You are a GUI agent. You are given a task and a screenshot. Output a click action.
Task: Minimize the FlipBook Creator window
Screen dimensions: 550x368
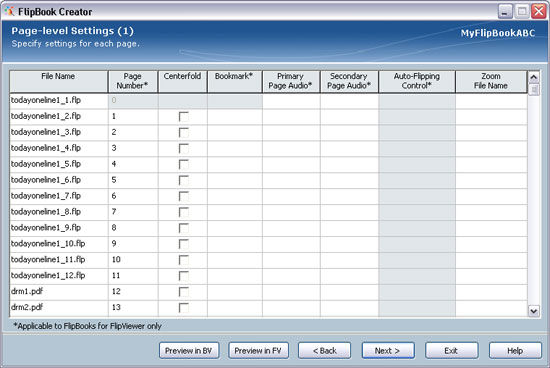(x=505, y=12)
